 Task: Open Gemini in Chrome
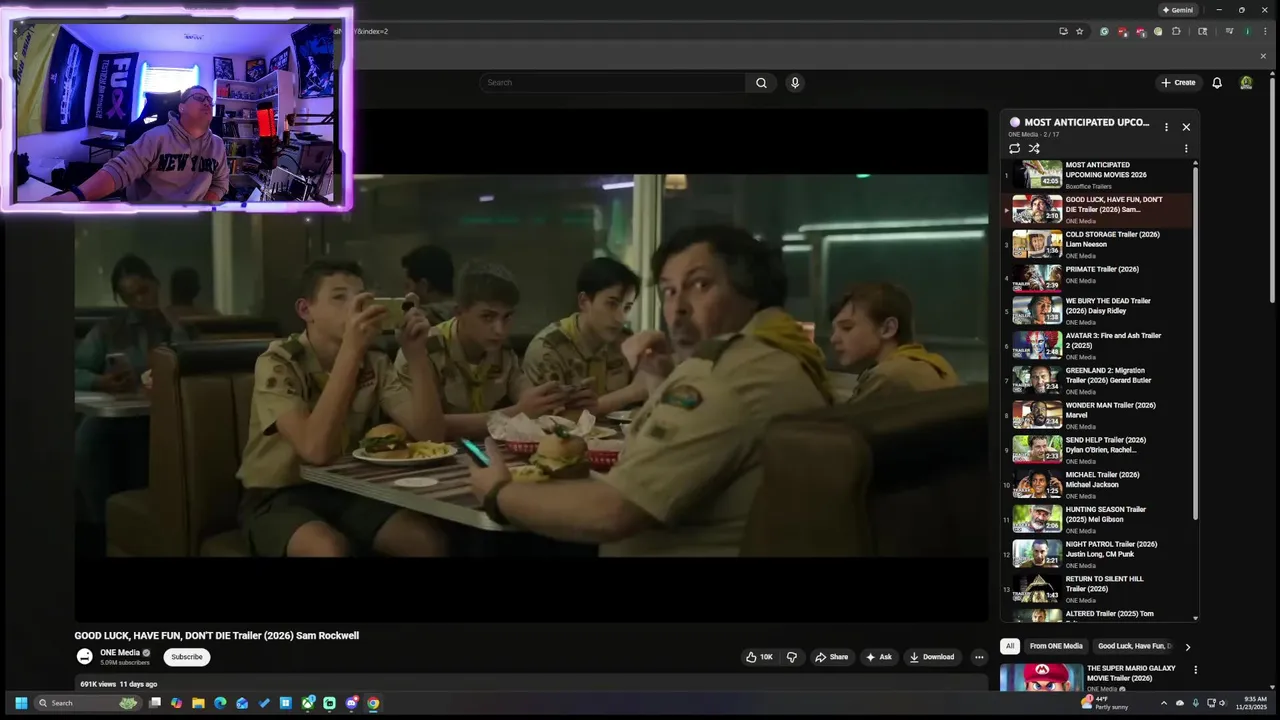[1178, 10]
